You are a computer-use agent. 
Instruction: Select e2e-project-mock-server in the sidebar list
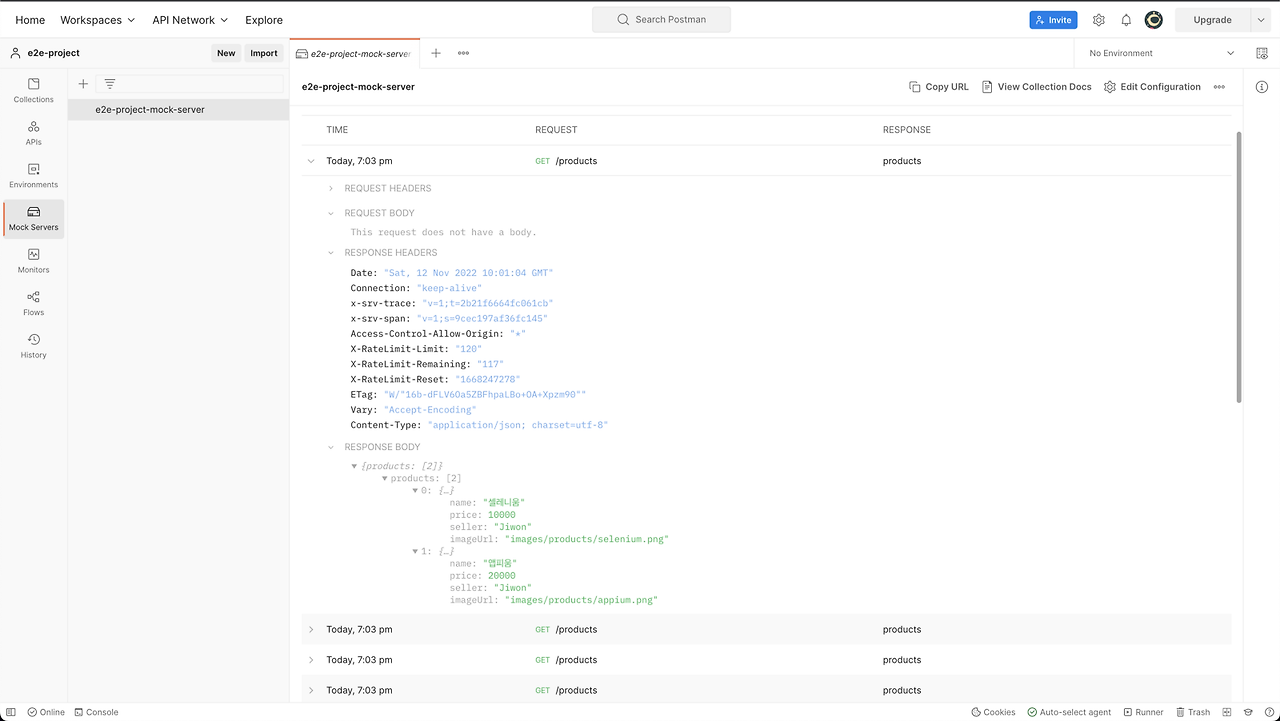click(178, 110)
